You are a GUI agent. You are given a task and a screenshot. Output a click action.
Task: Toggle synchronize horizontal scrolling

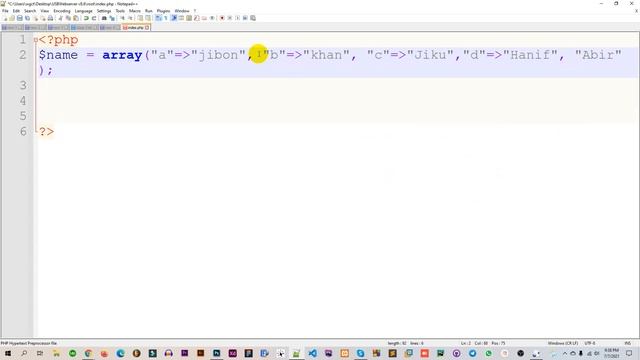pos(148,18)
